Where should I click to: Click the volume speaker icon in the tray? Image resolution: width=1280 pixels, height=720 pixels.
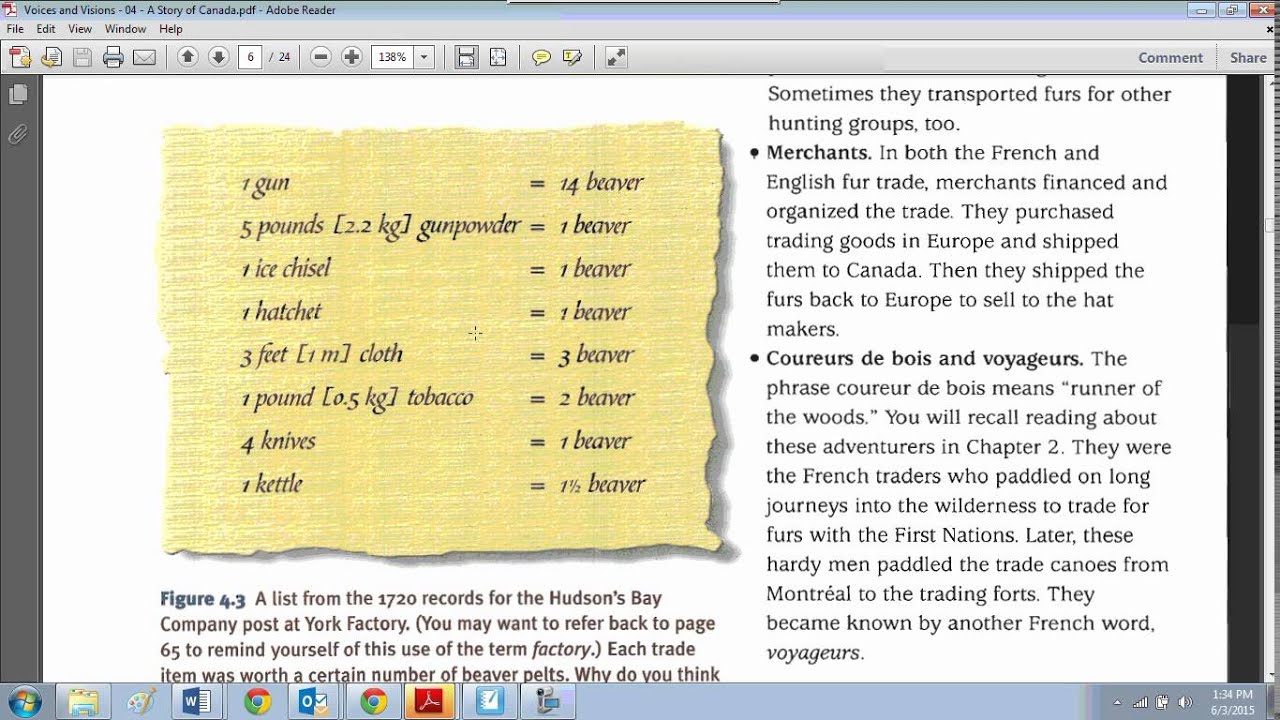1185,702
